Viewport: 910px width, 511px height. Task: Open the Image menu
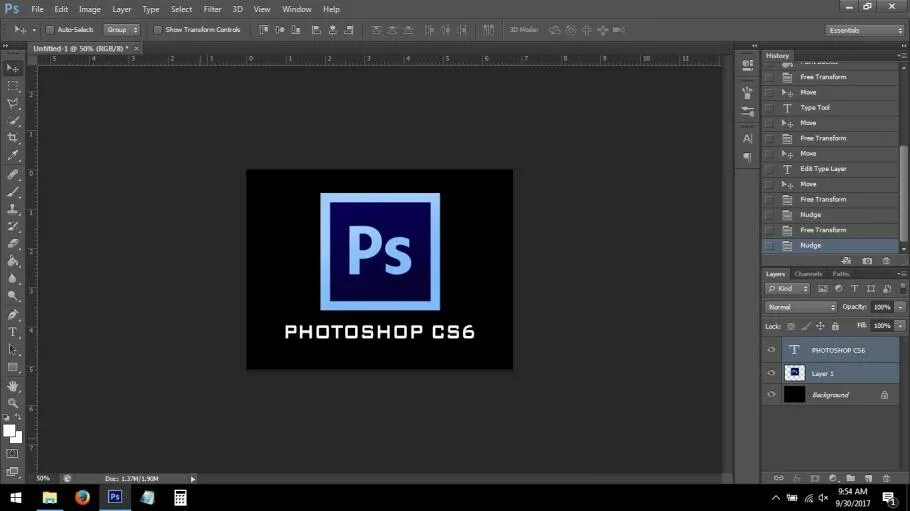[x=89, y=9]
